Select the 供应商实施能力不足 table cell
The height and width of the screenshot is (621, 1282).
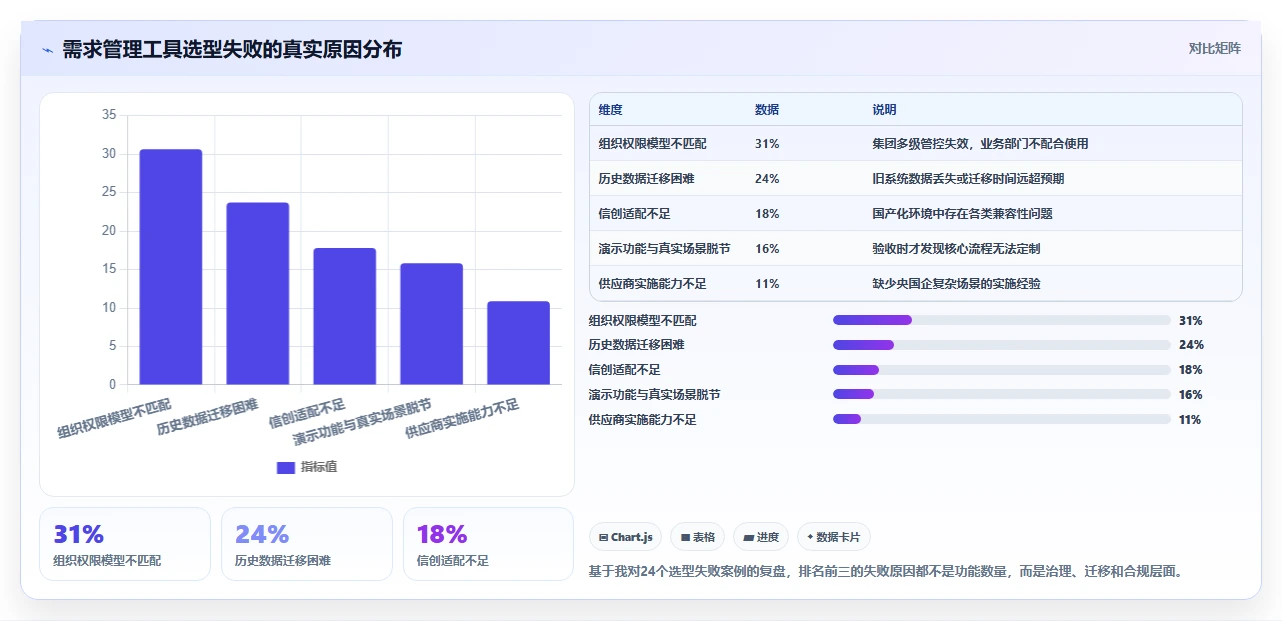click(x=652, y=284)
